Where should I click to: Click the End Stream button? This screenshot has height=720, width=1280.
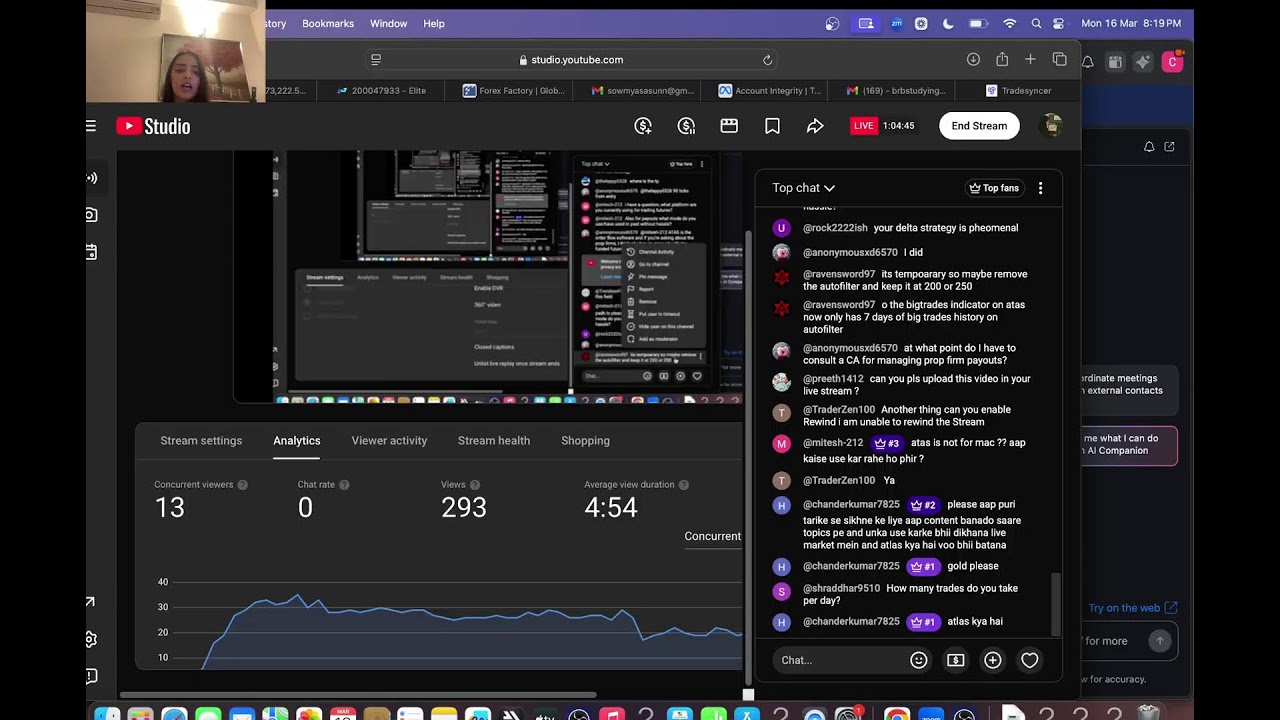coord(979,126)
